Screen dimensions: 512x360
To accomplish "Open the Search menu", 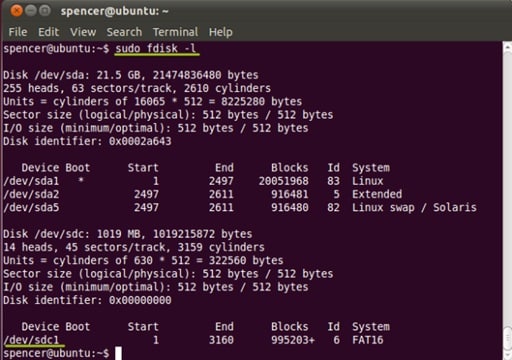I will [124, 32].
